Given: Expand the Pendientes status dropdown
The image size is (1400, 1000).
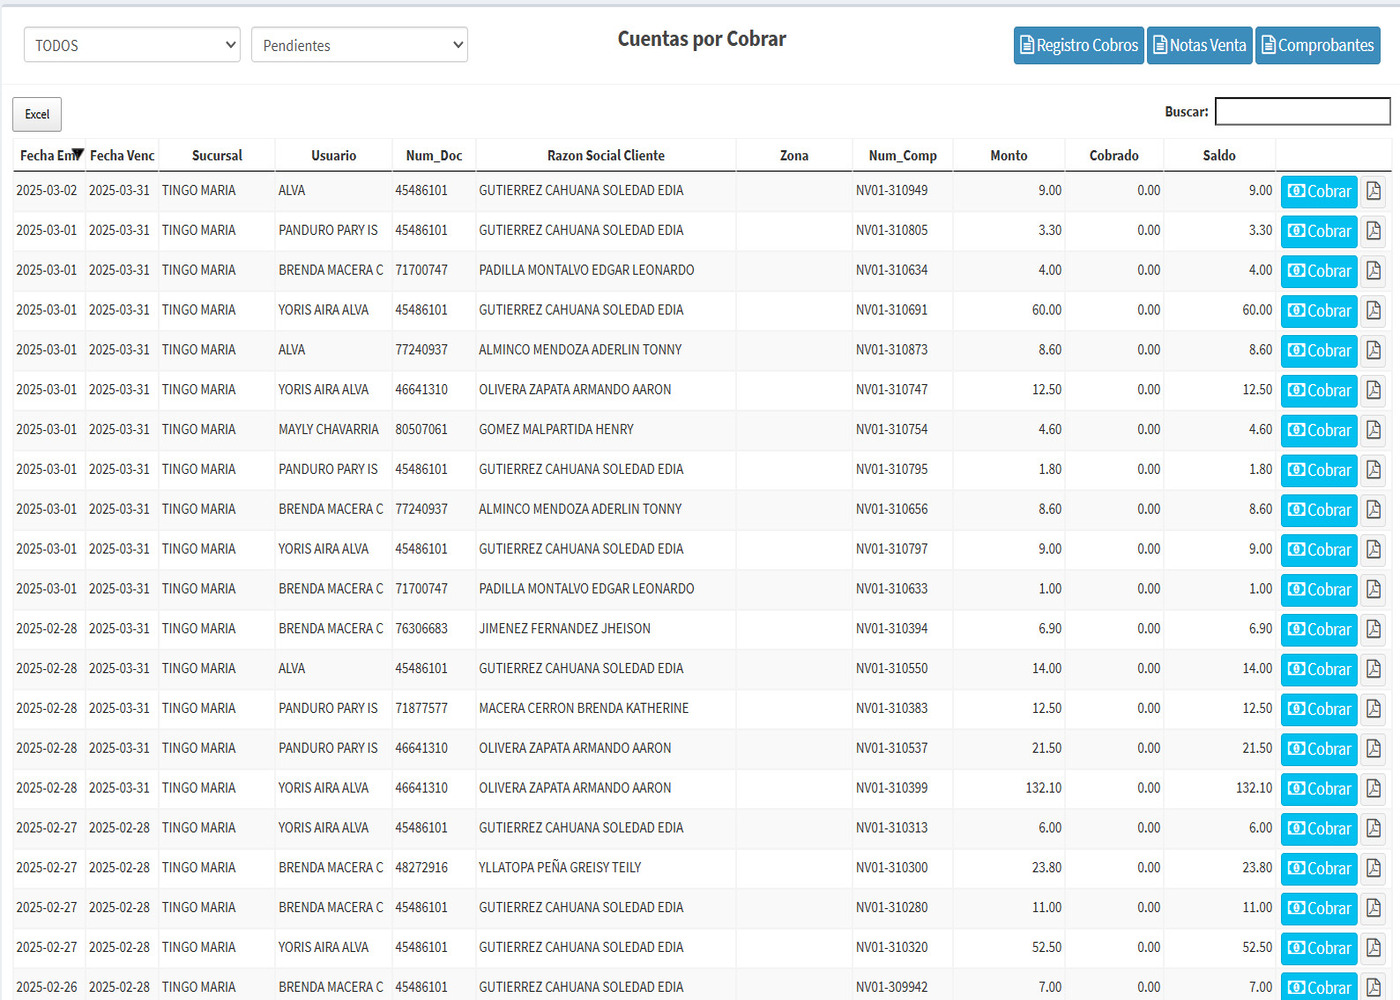Looking at the screenshot, I should tap(359, 45).
